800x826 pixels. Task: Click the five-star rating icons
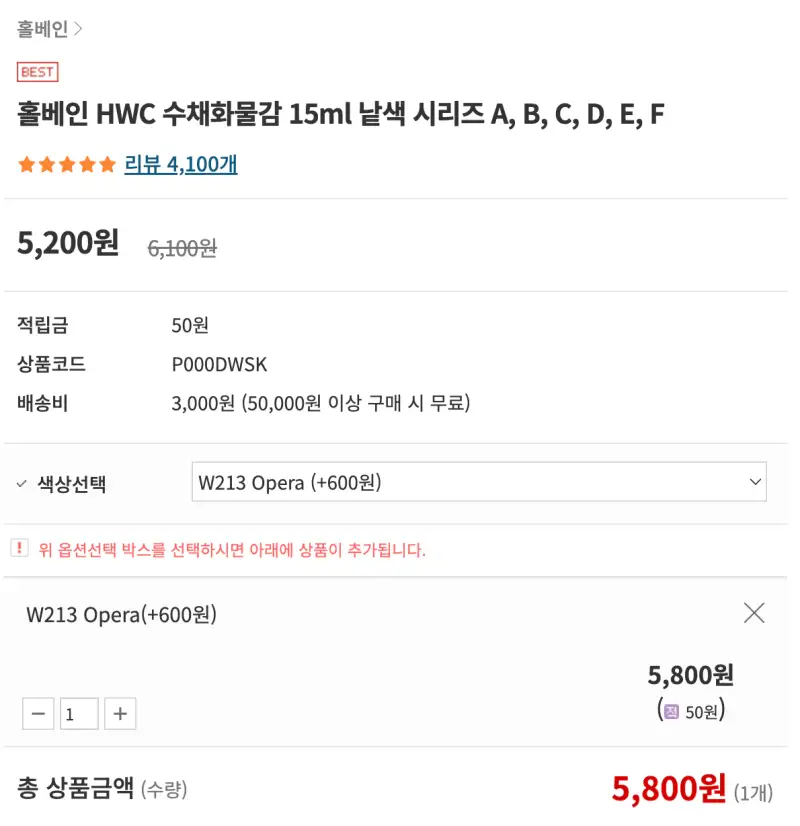pyautogui.click(x=66, y=165)
